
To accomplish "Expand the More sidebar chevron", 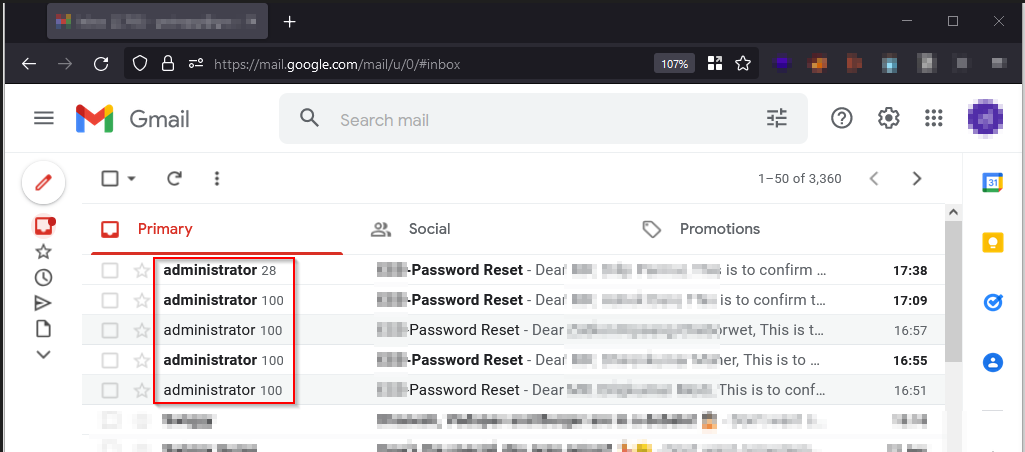I will 43,354.
